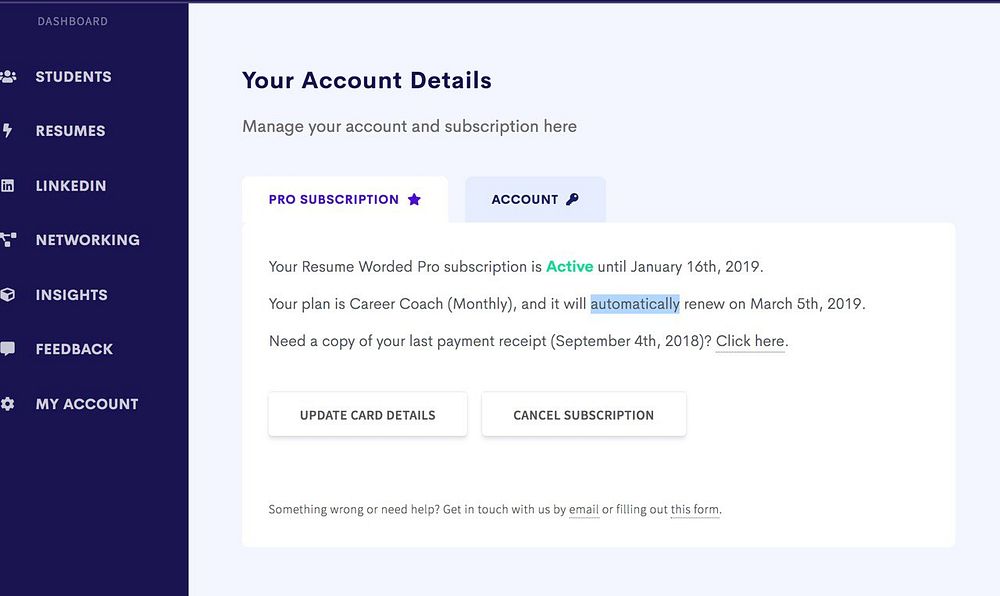Click the highlighted word 'automatically'
Viewport: 1000px width, 596px height.
pyautogui.click(x=635, y=304)
